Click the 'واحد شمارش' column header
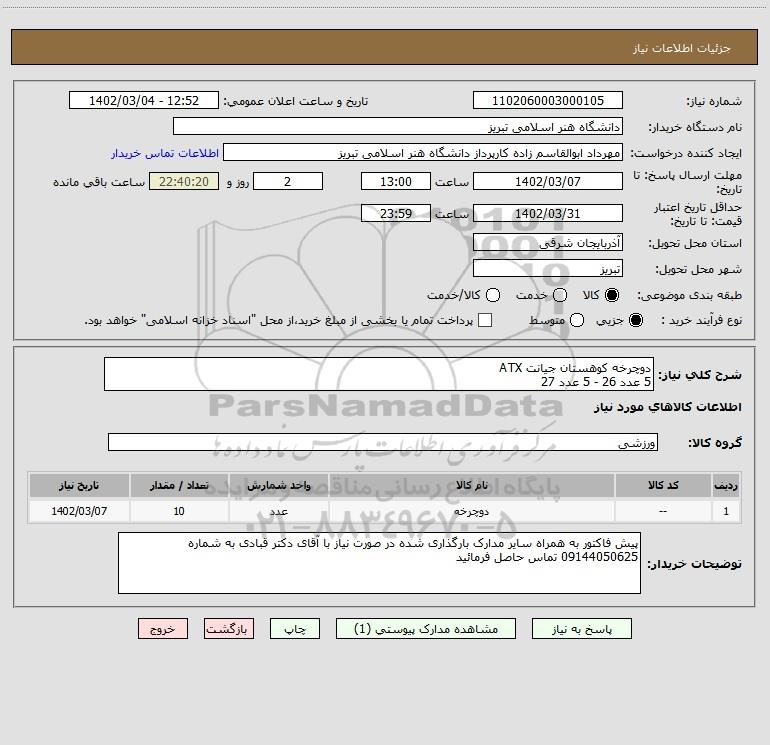Image resolution: width=770 pixels, height=745 pixels. pyautogui.click(x=278, y=485)
